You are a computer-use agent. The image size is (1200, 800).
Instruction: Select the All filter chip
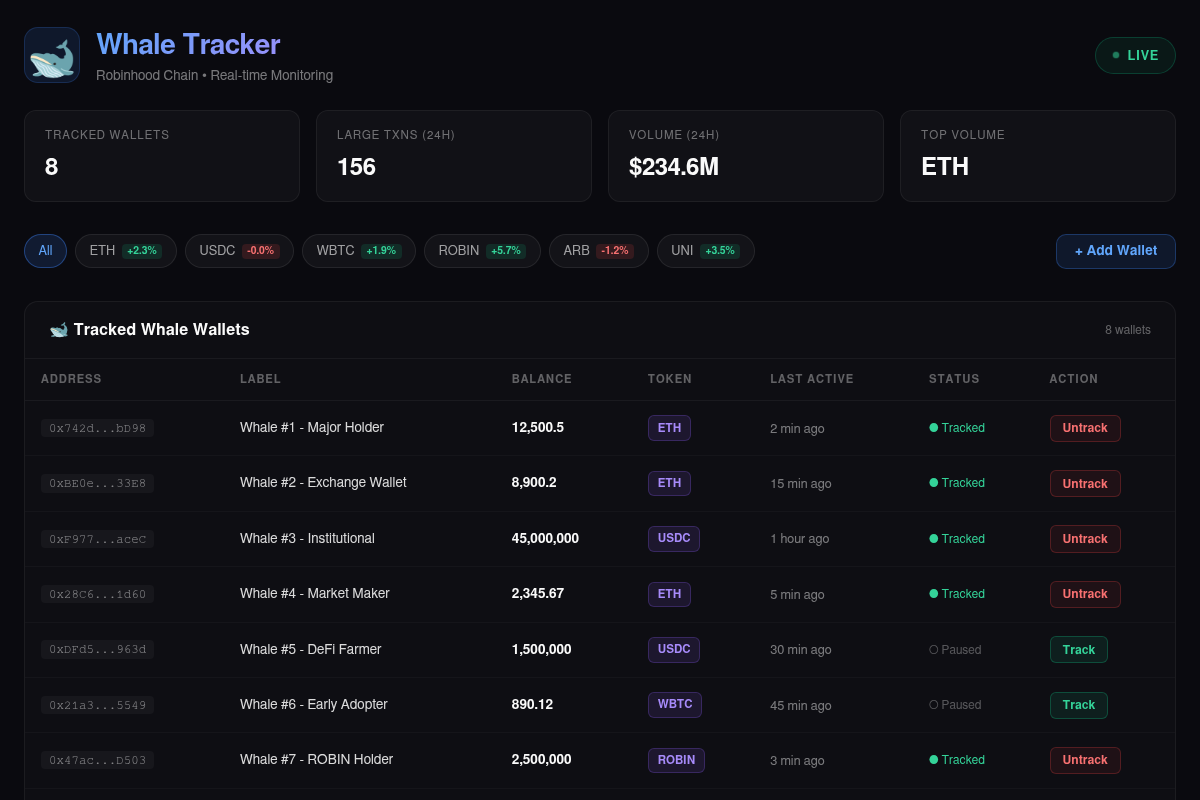point(45,251)
